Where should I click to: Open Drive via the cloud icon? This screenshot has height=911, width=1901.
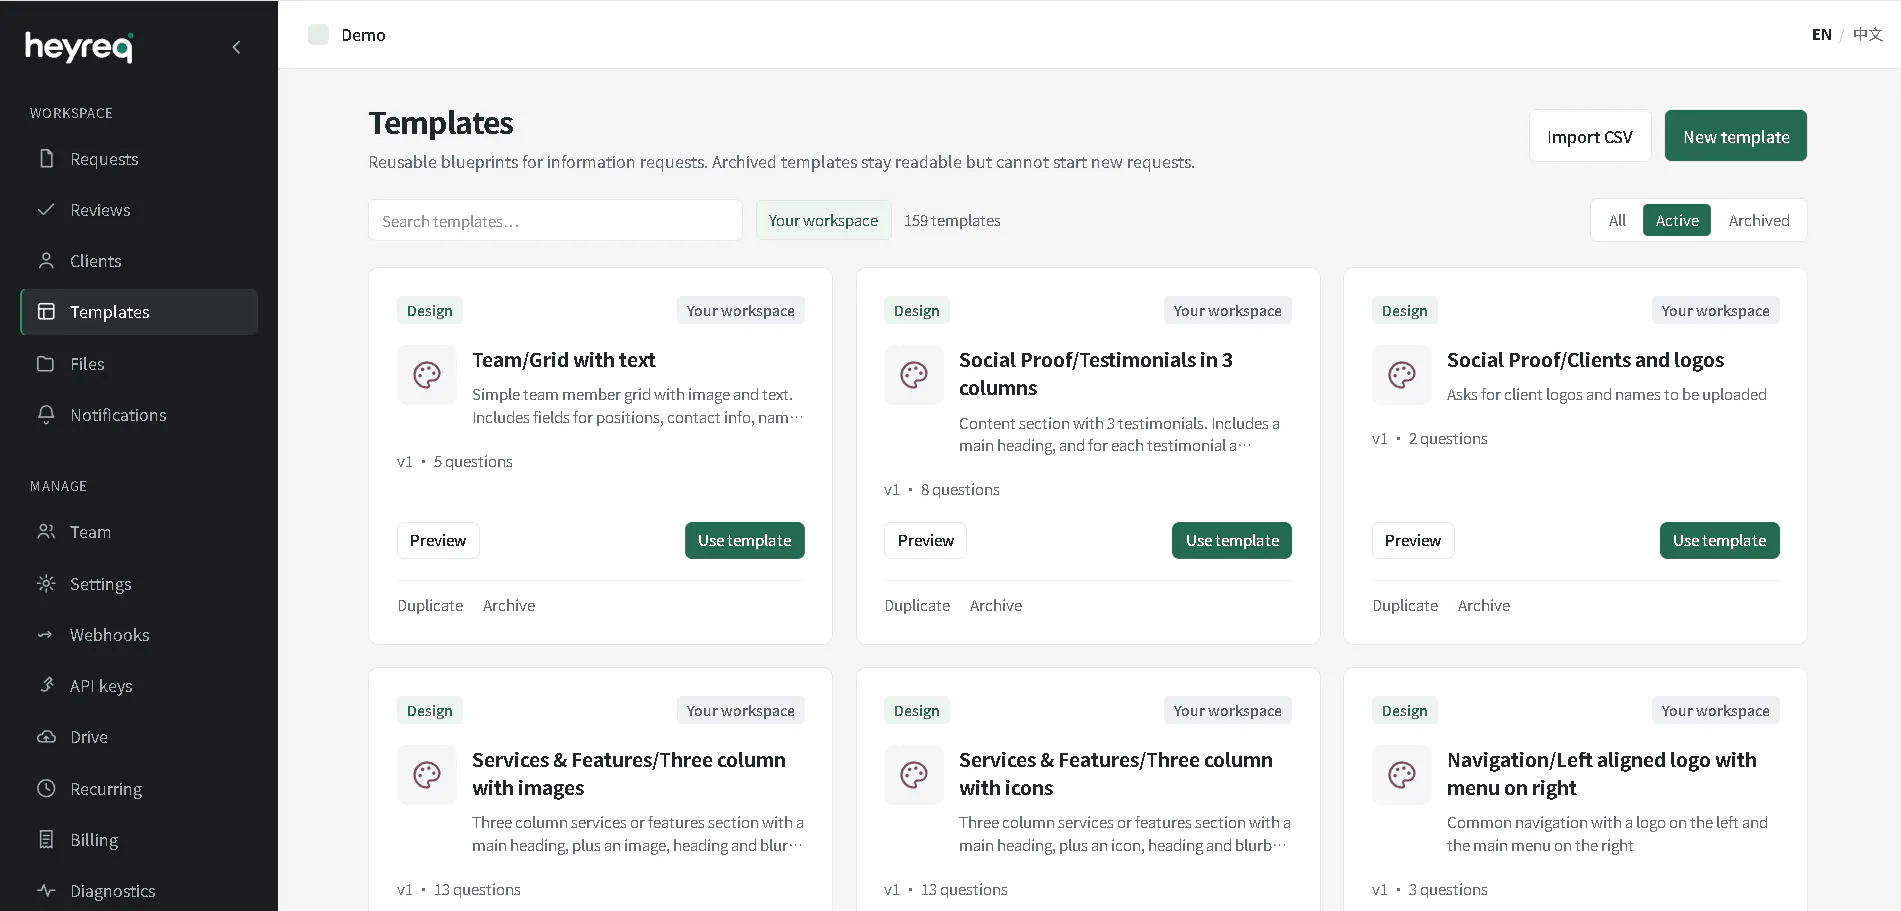coord(46,736)
